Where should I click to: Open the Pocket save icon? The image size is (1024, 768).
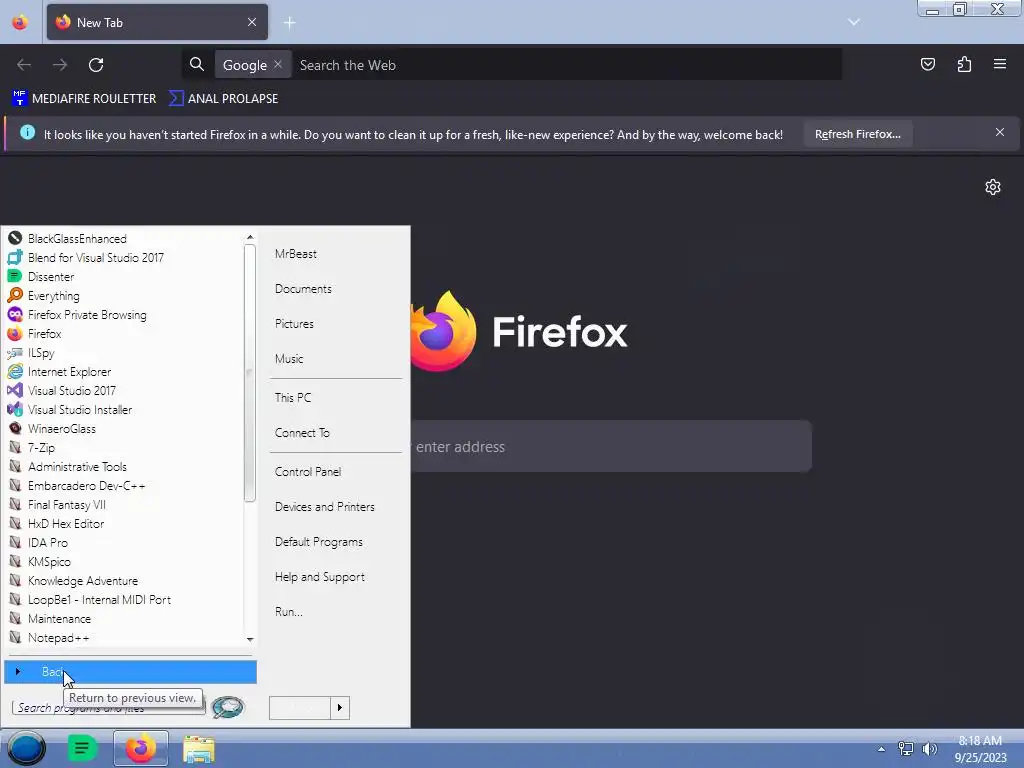tap(927, 64)
